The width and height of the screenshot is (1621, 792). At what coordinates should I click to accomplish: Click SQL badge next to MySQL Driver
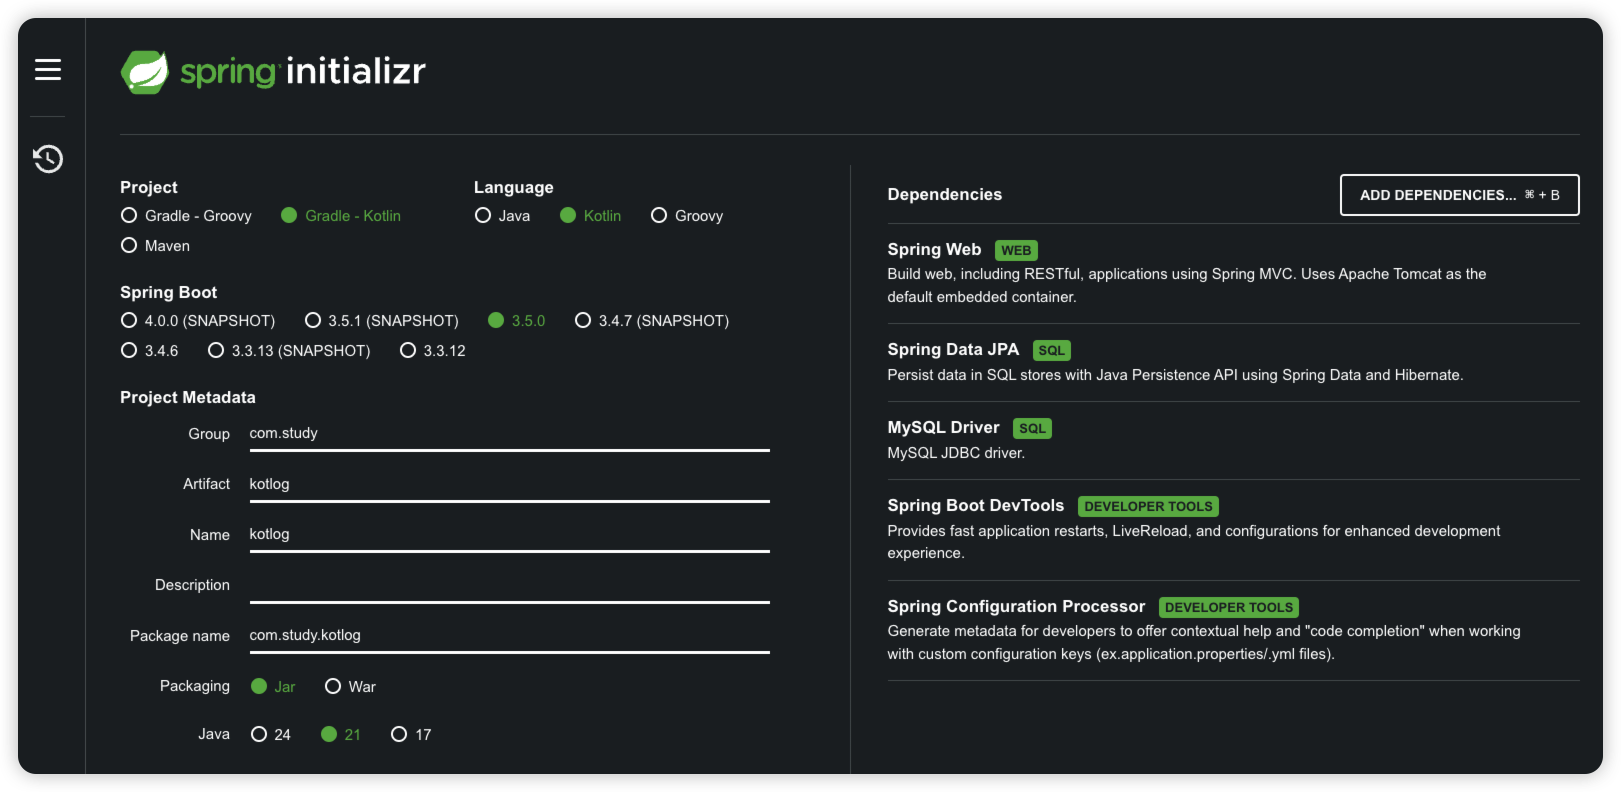pyautogui.click(x=1032, y=429)
